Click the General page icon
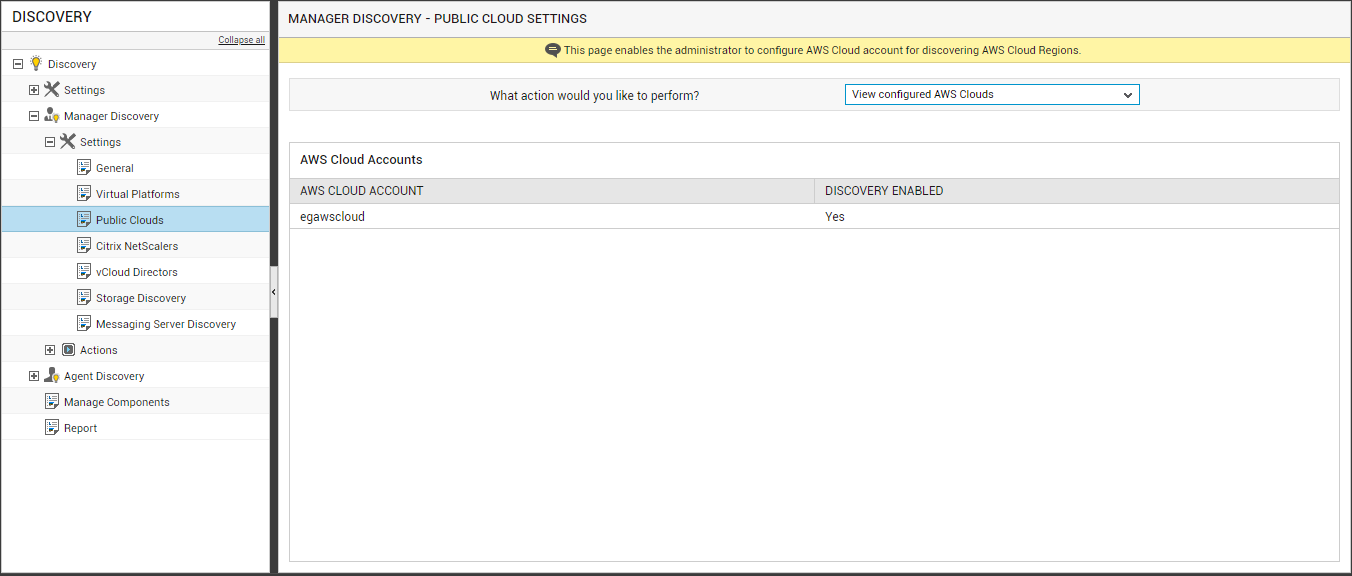This screenshot has width=1352, height=576. point(84,167)
